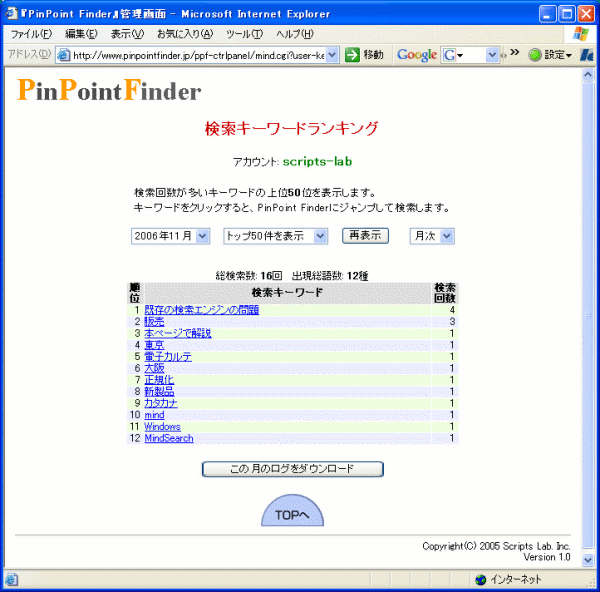This screenshot has height=592, width=600.
Task: Open the 月次 period dropdown
Action: 447,236
